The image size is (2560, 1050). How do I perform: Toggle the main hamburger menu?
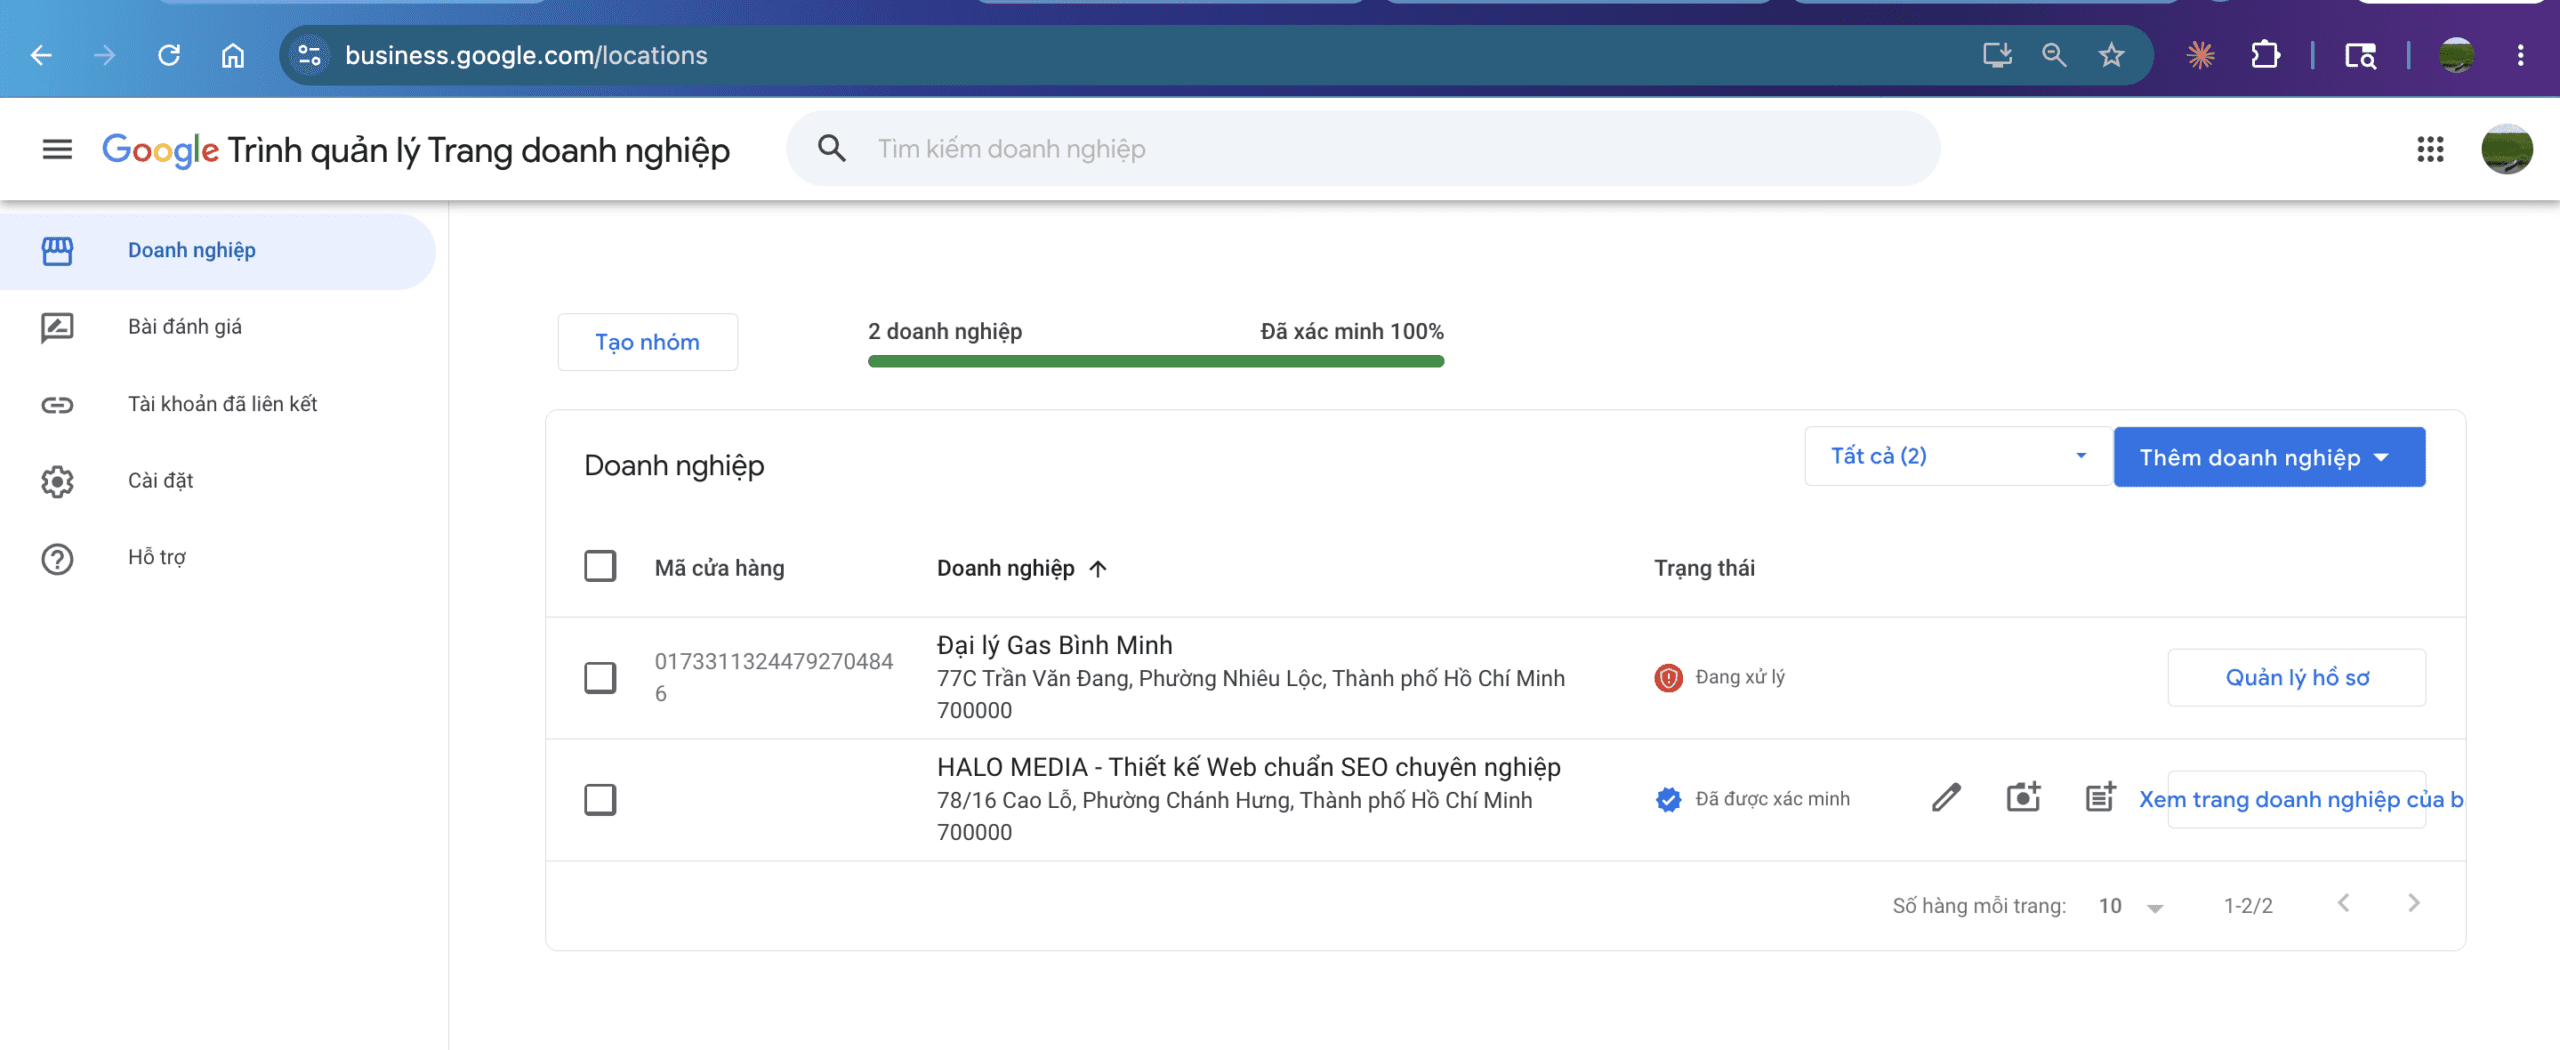click(x=57, y=149)
